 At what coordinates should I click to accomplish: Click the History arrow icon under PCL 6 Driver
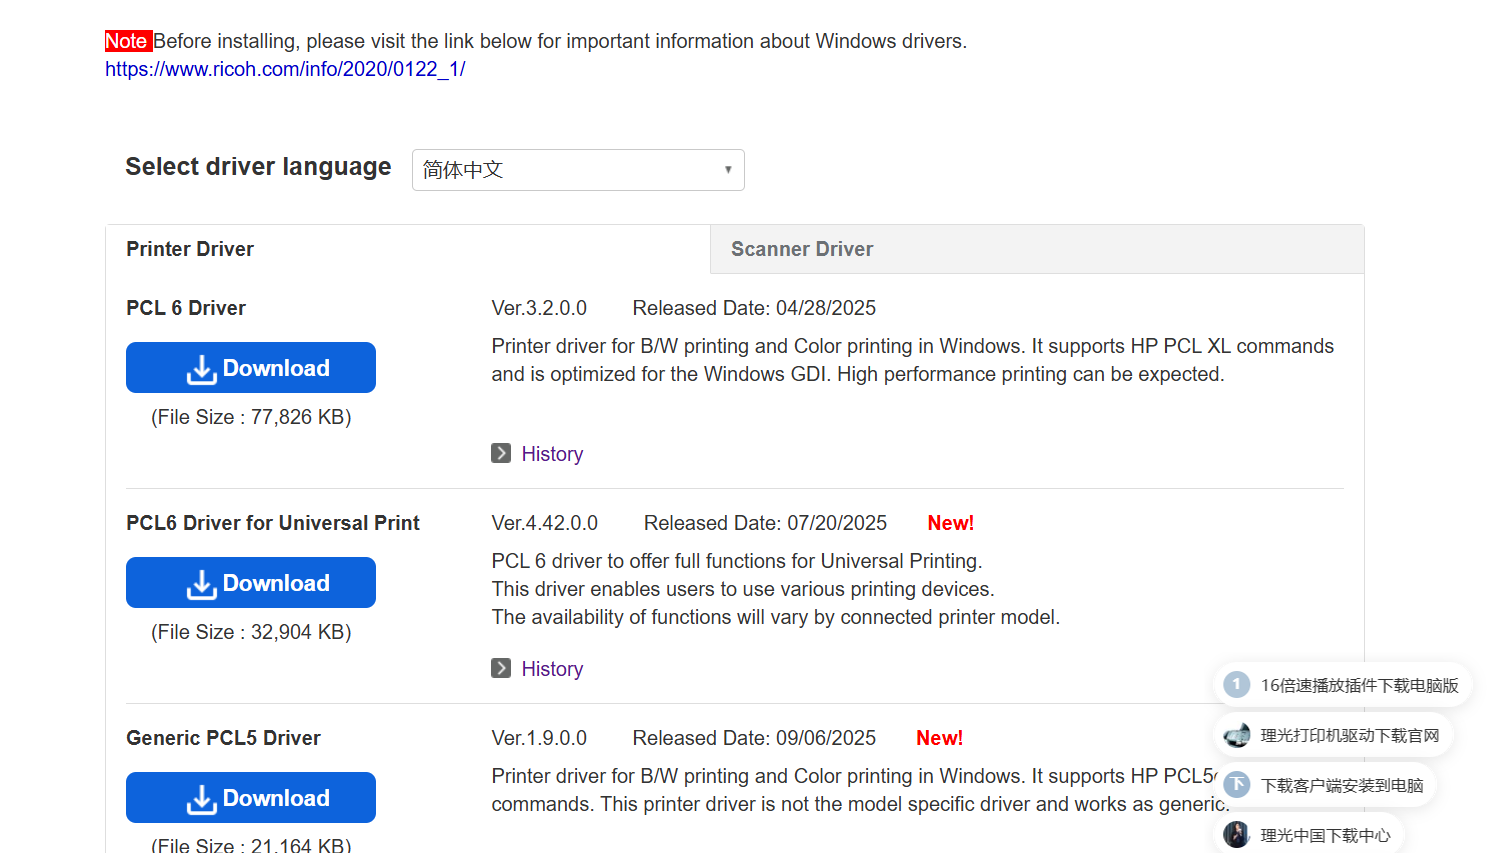pyautogui.click(x=501, y=453)
